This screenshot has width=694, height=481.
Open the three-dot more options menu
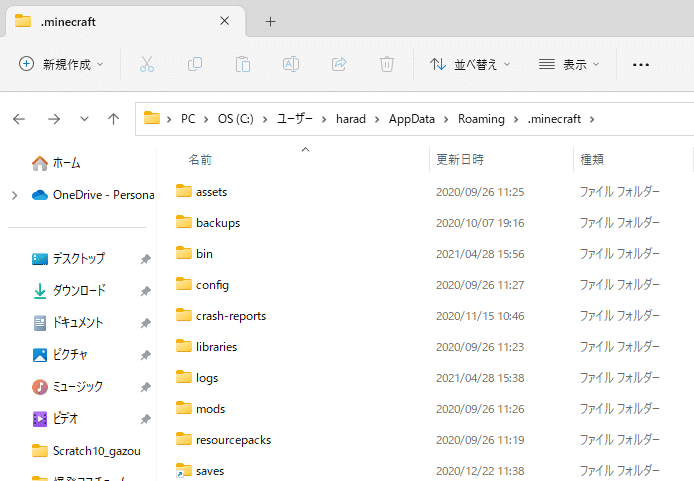point(640,65)
